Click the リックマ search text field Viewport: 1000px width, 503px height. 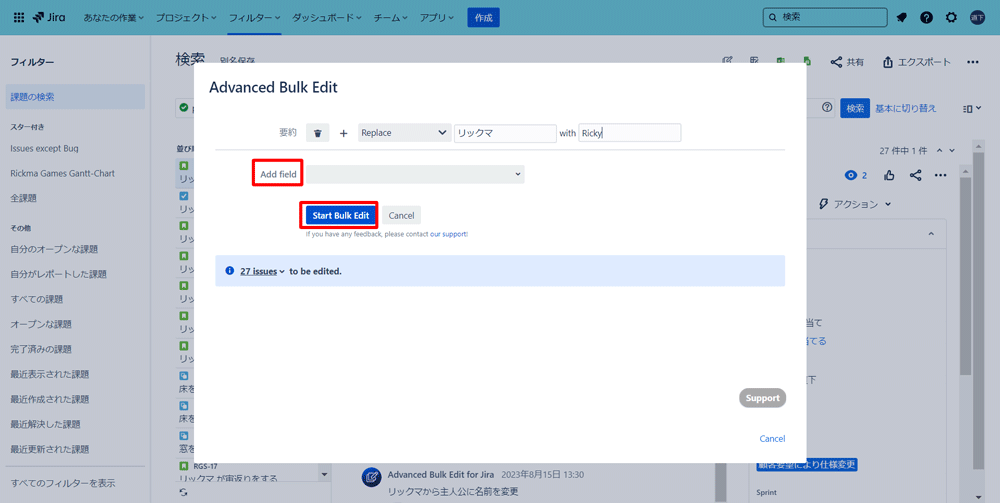click(x=505, y=133)
